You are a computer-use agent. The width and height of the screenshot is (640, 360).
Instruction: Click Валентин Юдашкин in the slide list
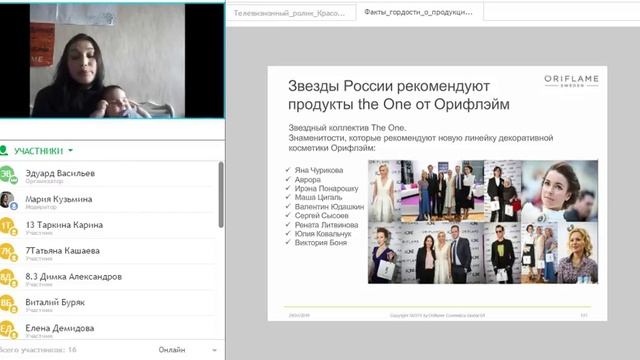click(329, 207)
